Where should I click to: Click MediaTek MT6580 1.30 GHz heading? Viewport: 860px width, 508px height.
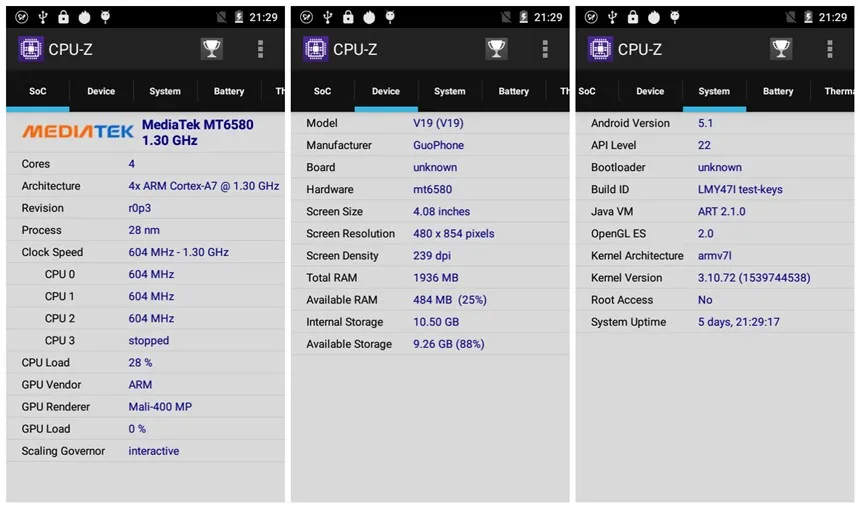197,132
